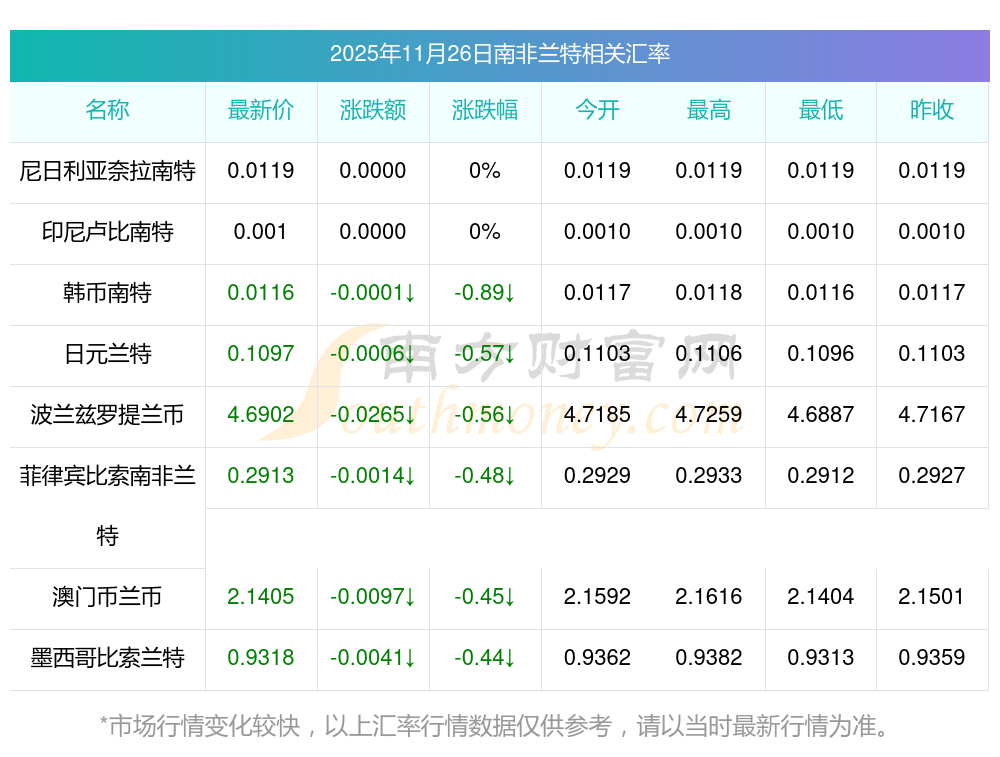Click the -0.89 change percentage cell
Viewport: 1000px width, 757px height.
tap(485, 293)
